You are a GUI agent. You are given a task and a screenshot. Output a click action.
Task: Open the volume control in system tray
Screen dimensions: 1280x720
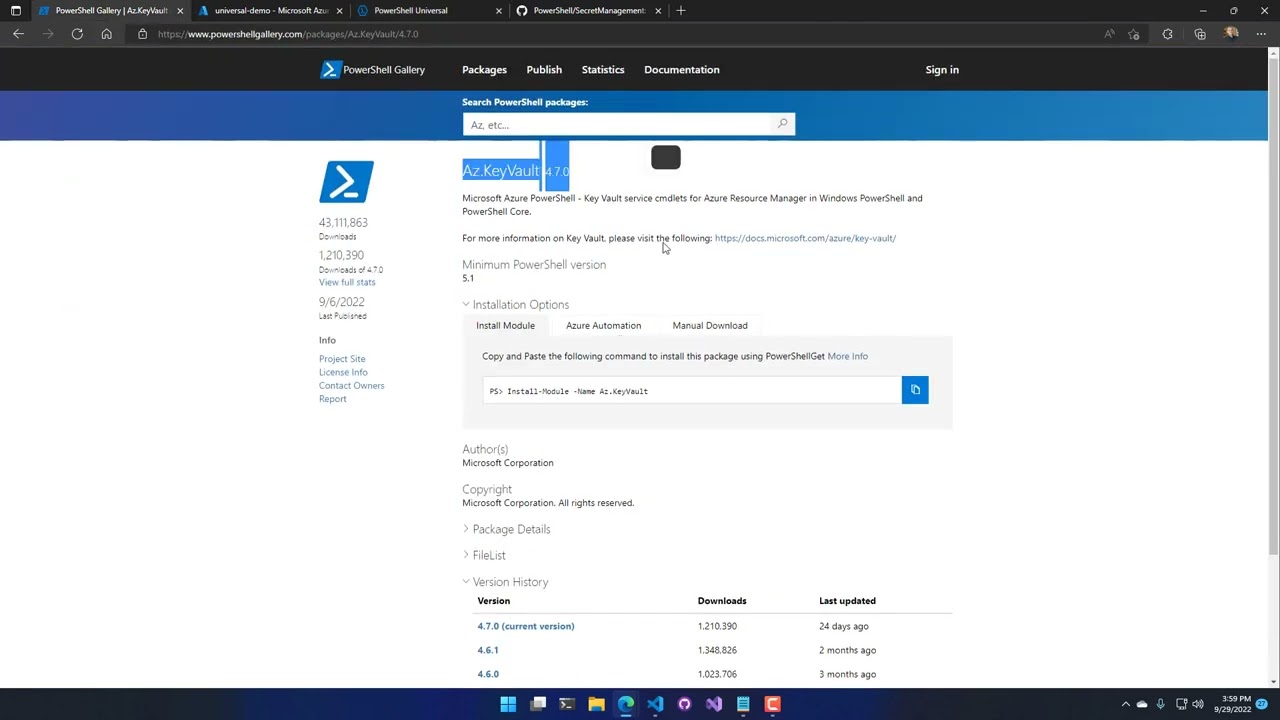pyautogui.click(x=1198, y=704)
